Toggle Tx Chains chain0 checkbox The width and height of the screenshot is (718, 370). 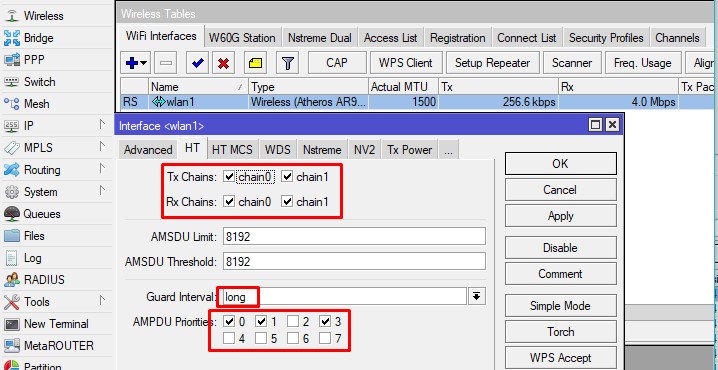click(229, 176)
